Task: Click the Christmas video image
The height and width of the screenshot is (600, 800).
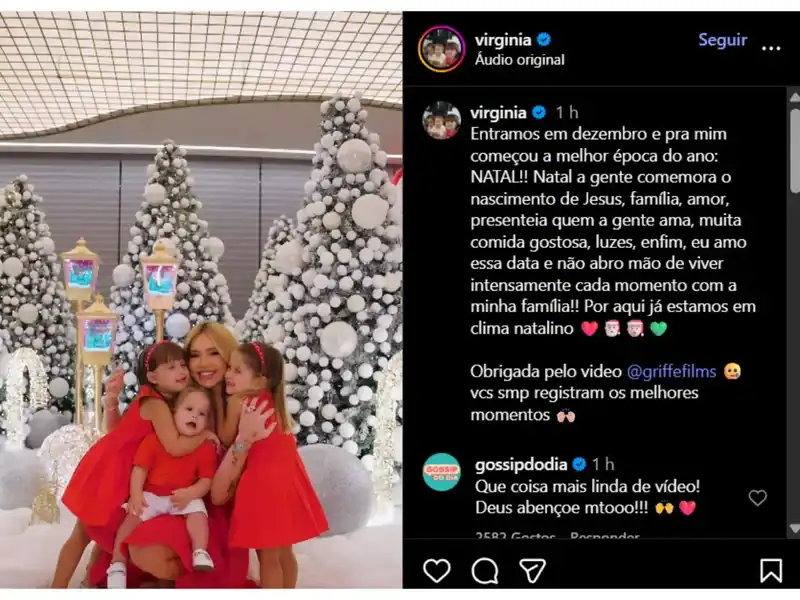Action: pos(201,300)
